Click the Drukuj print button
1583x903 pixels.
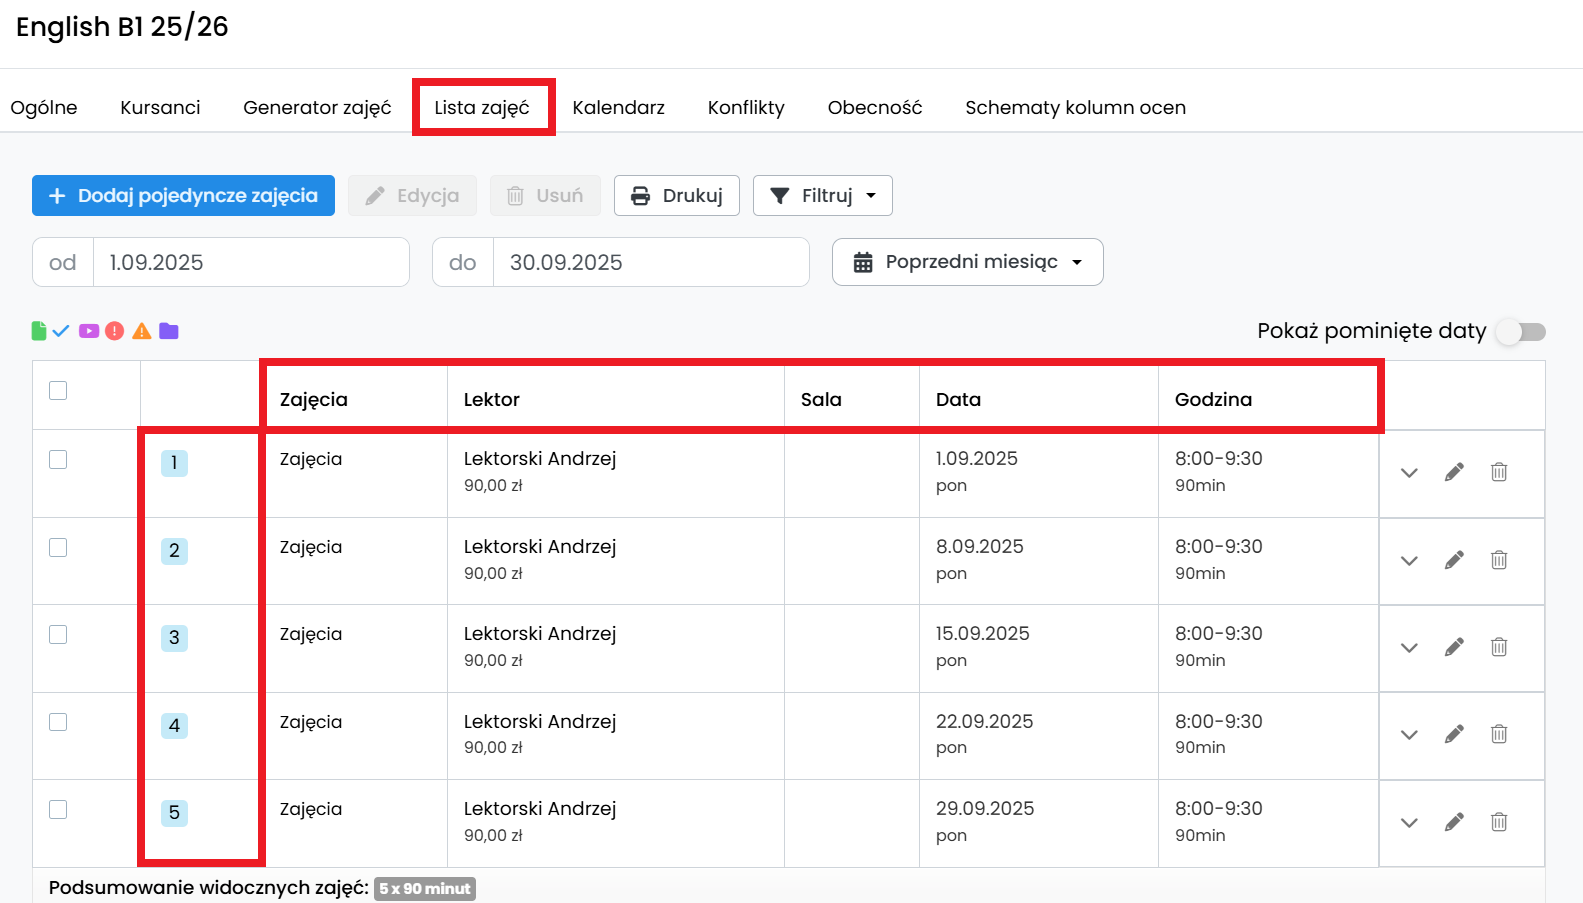676,196
